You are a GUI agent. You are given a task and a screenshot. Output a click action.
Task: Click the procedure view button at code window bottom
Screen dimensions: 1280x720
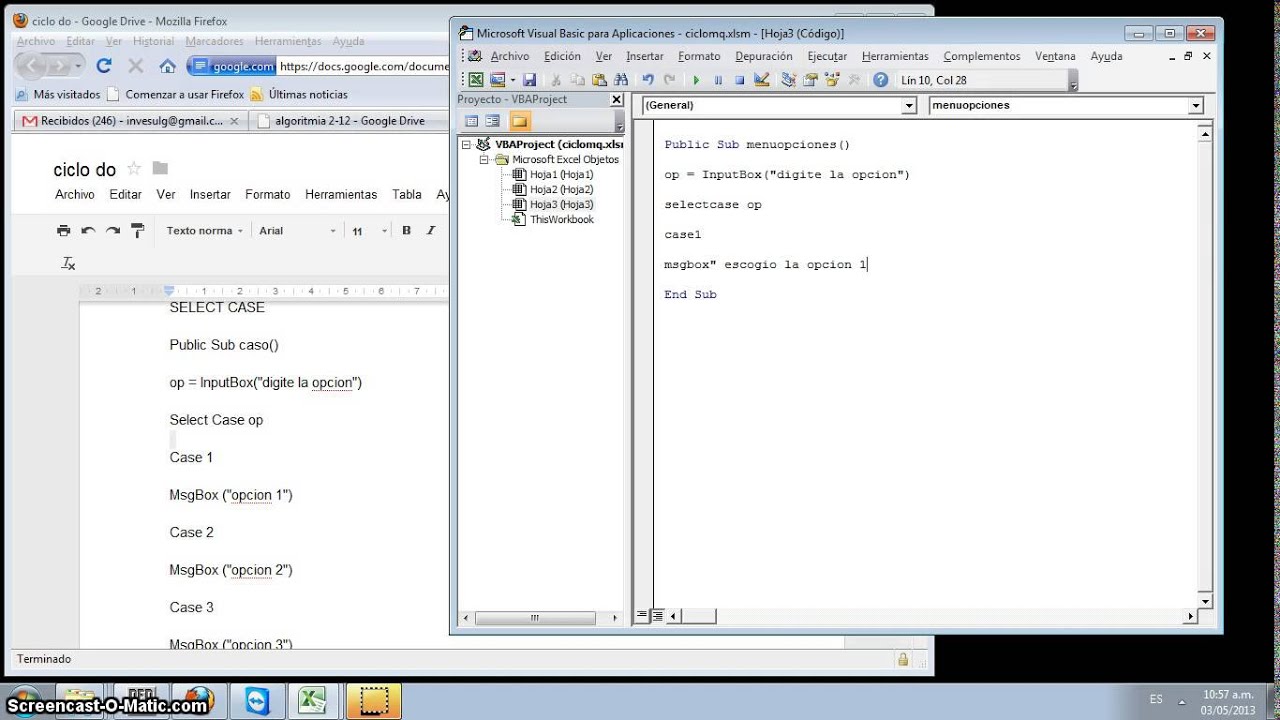tap(642, 617)
